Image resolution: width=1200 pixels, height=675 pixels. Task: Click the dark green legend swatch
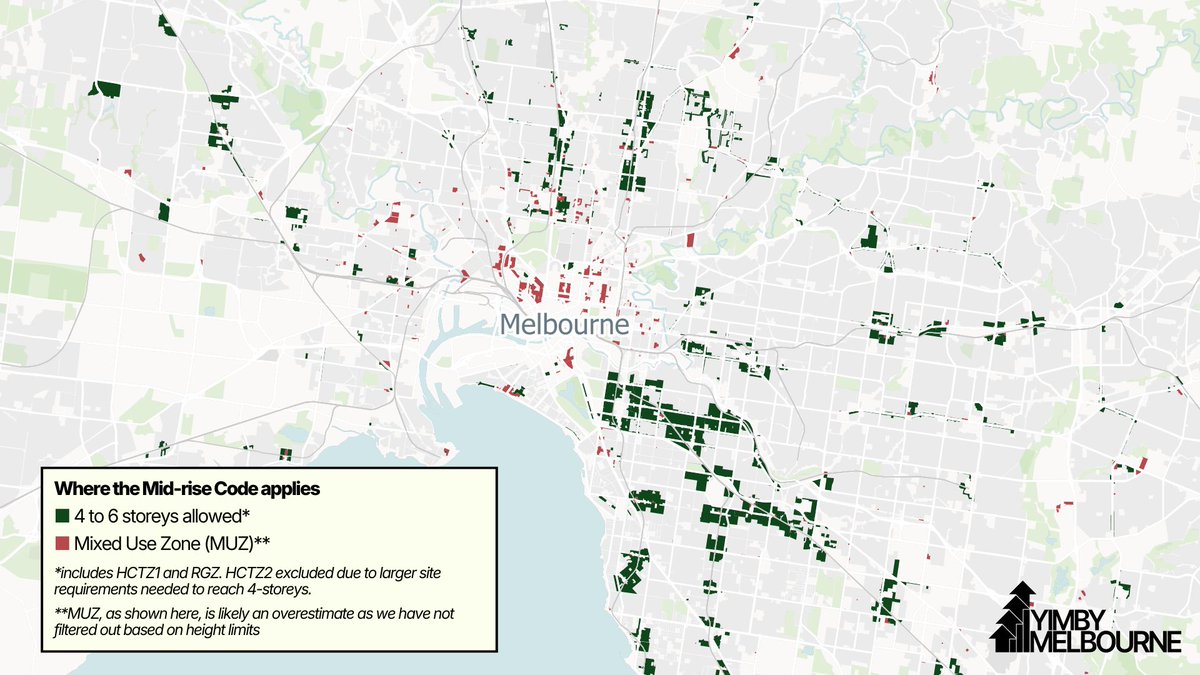61,517
